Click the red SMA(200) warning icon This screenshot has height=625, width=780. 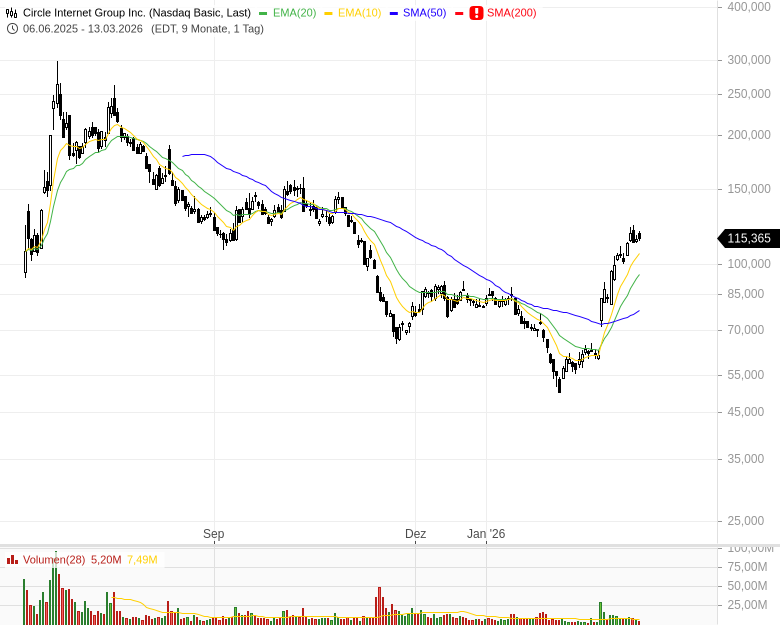[x=476, y=13]
